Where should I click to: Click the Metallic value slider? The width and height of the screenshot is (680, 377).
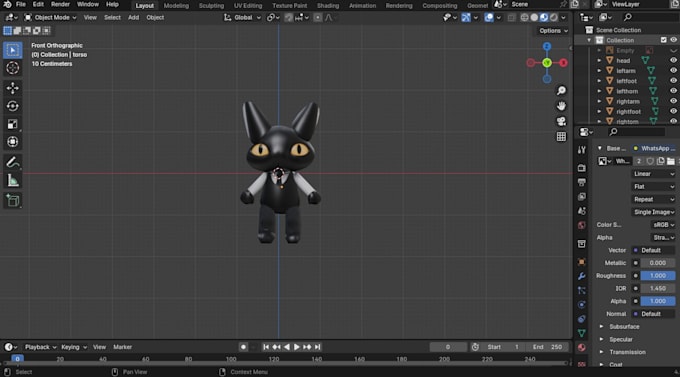point(658,263)
